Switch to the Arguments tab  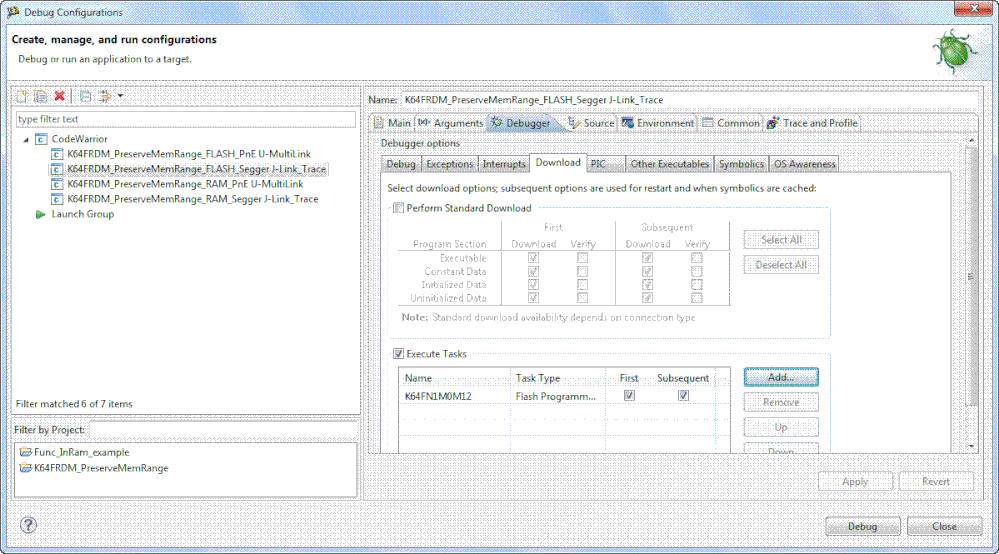tap(451, 123)
